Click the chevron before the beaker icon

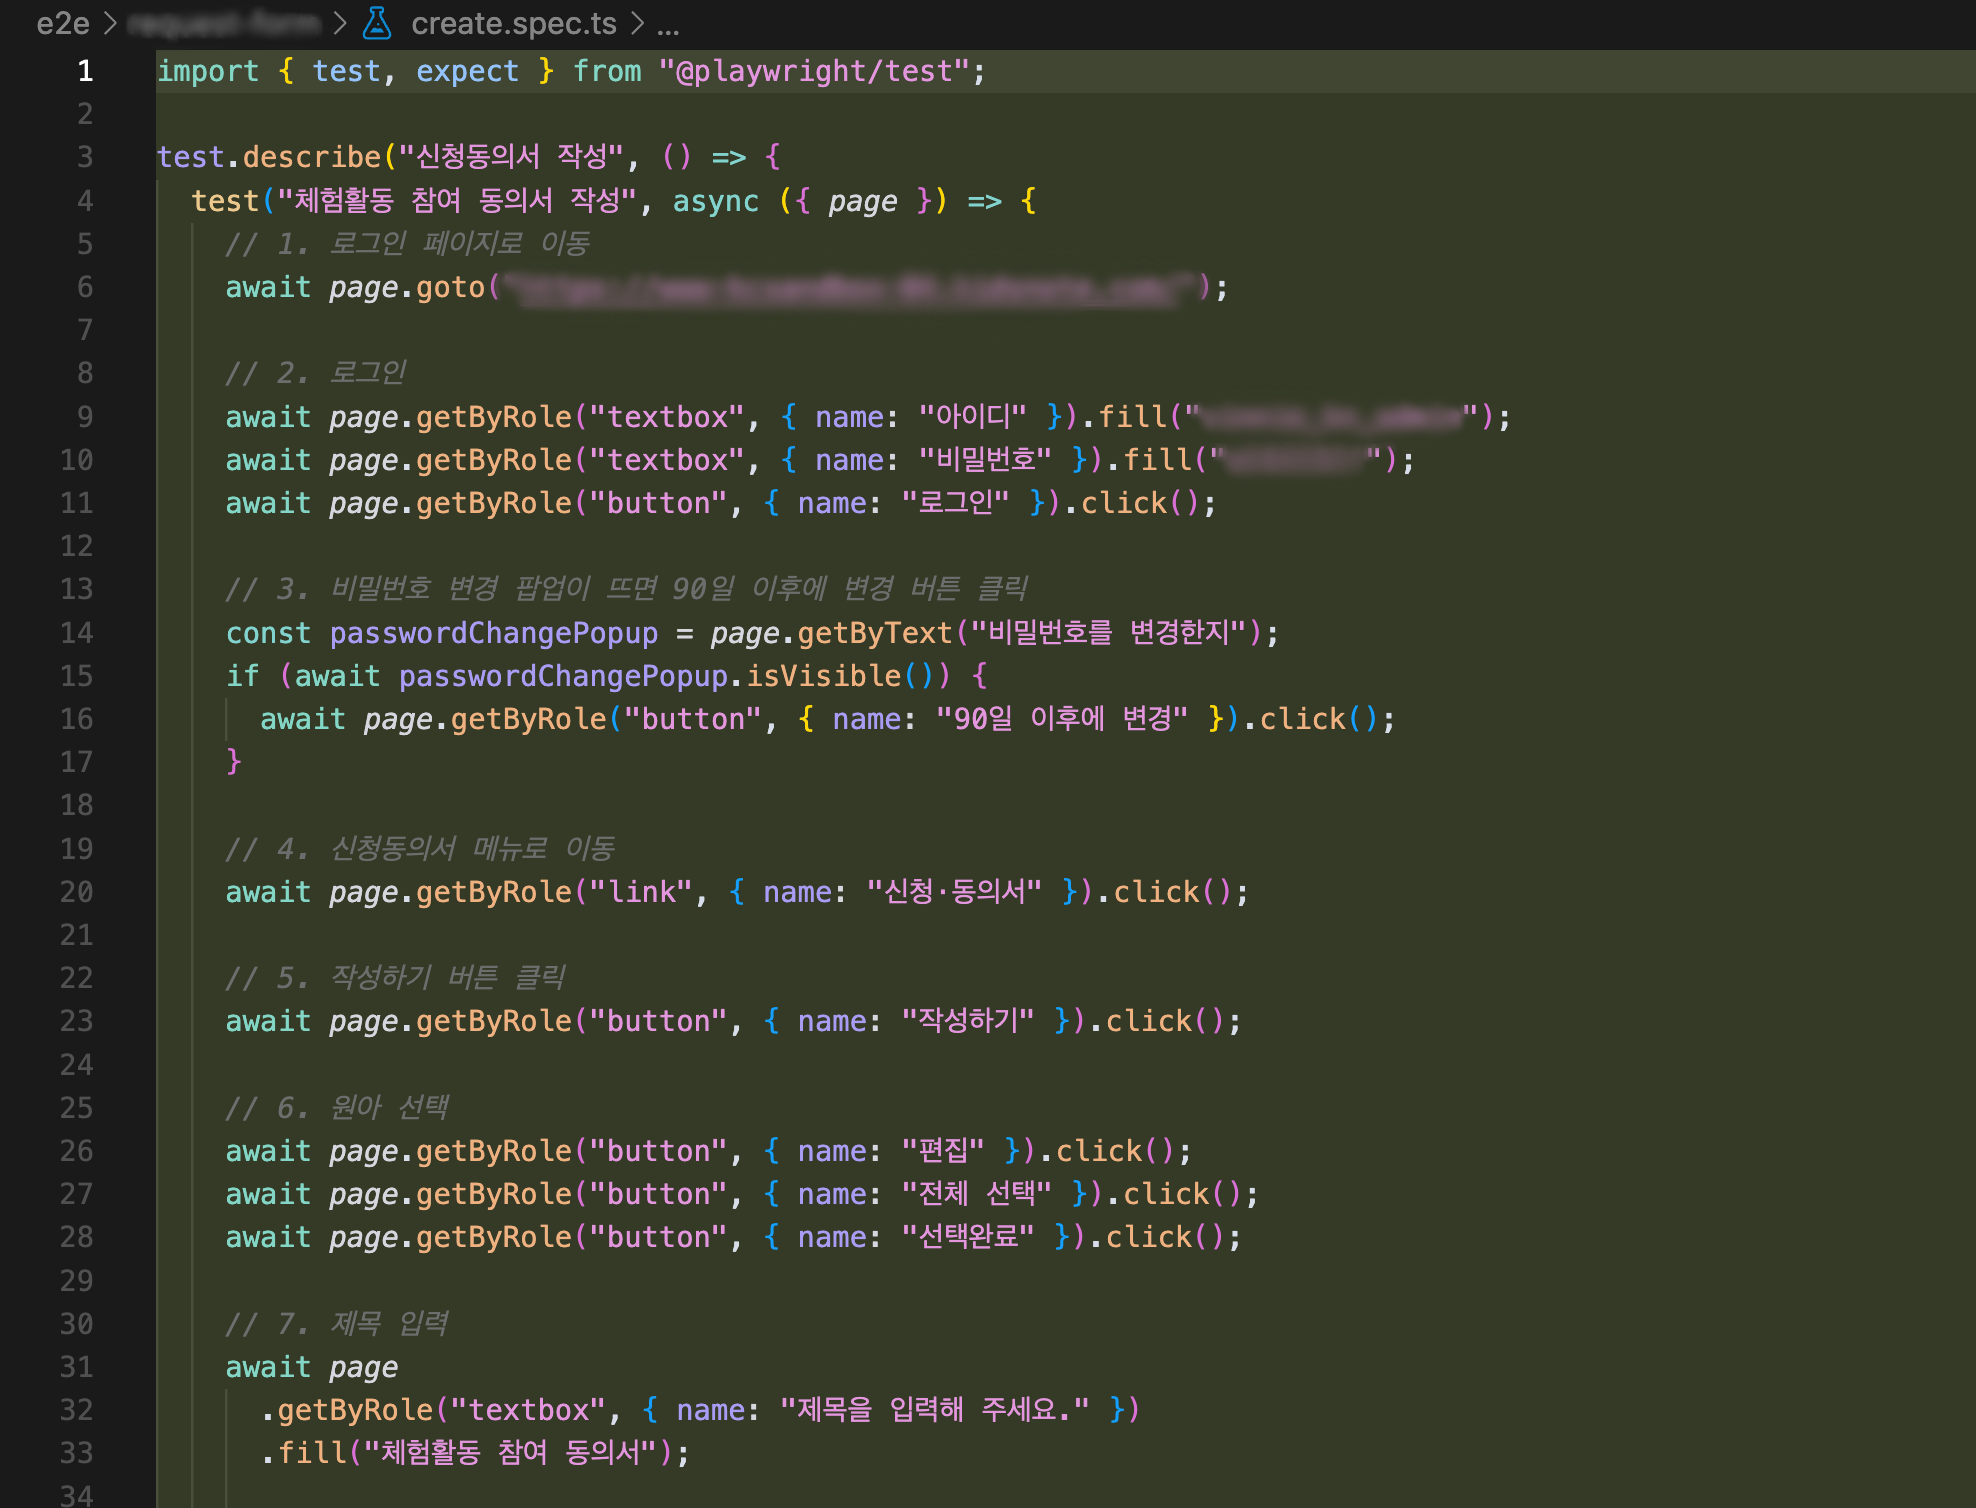(340, 22)
